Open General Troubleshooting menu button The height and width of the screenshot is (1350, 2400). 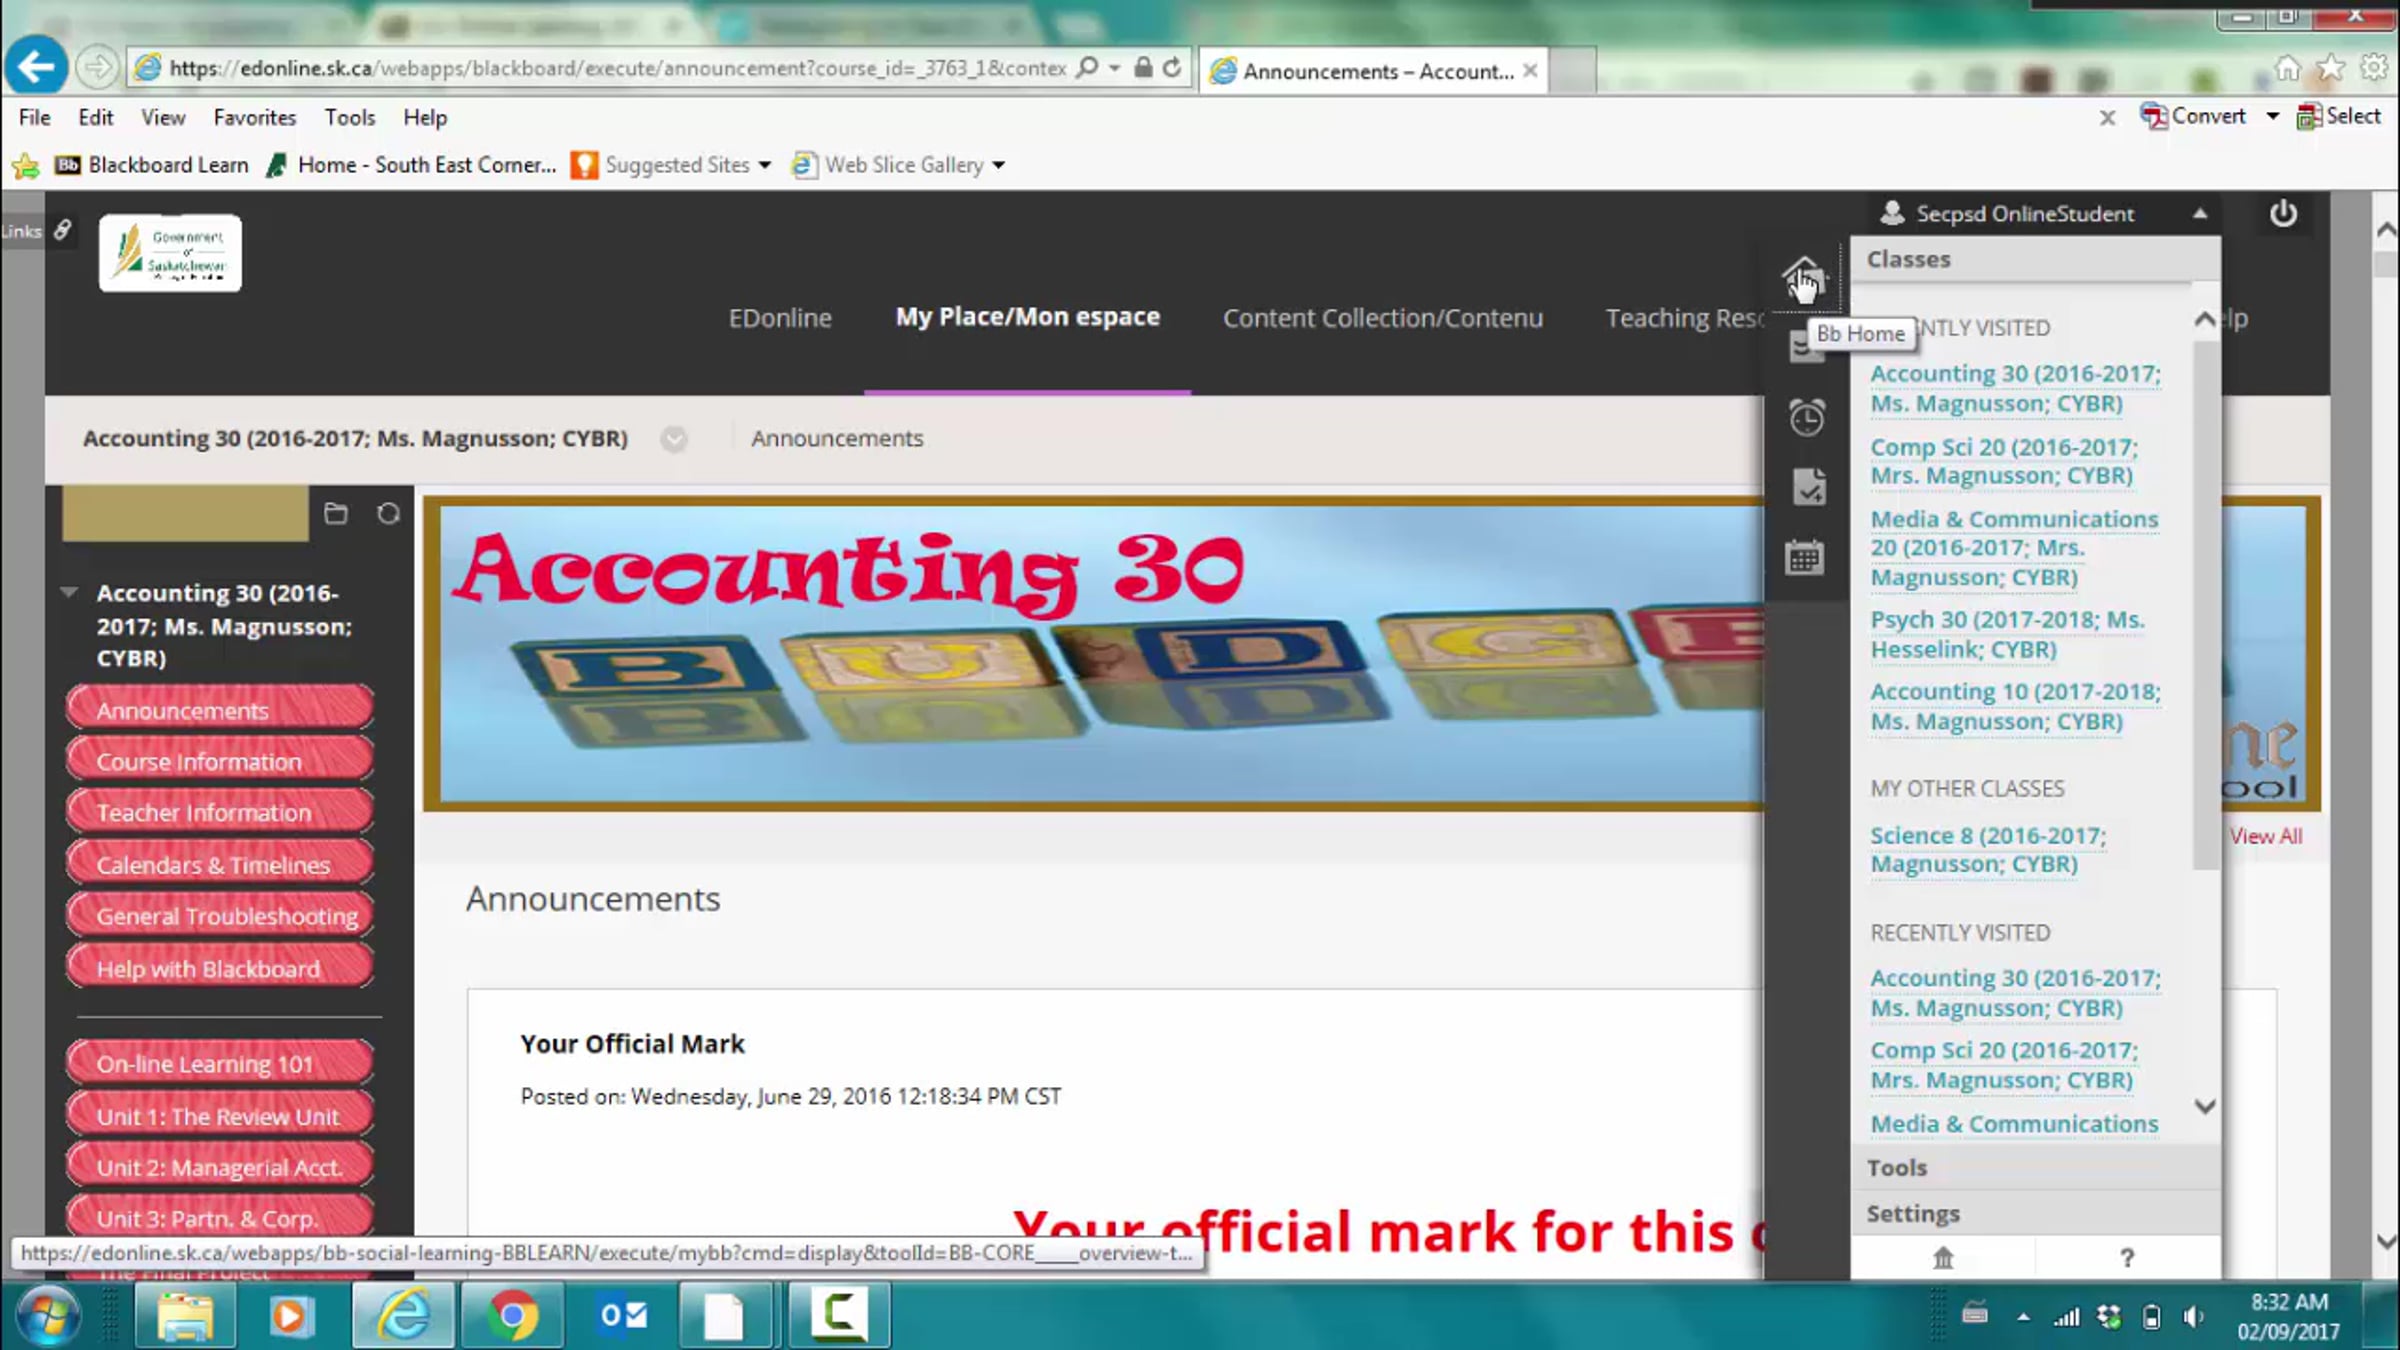(220, 915)
